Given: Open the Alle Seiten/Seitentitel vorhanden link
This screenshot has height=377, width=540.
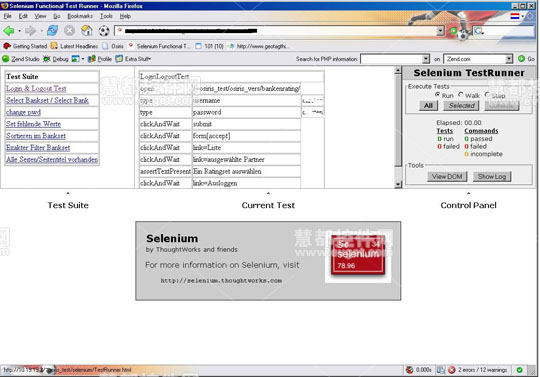Looking at the screenshot, I should [x=52, y=159].
